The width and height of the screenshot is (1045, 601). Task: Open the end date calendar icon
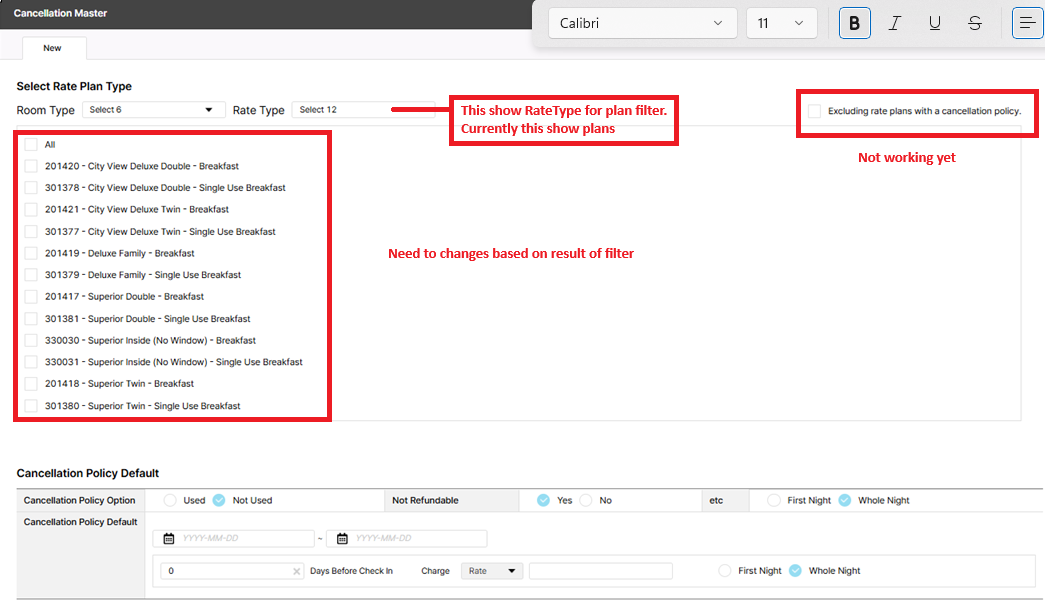[342, 539]
